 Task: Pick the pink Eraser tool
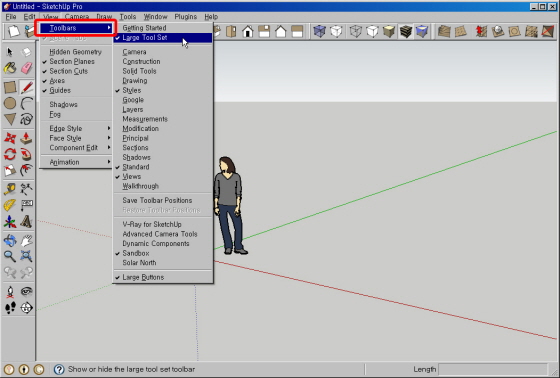[26, 68]
